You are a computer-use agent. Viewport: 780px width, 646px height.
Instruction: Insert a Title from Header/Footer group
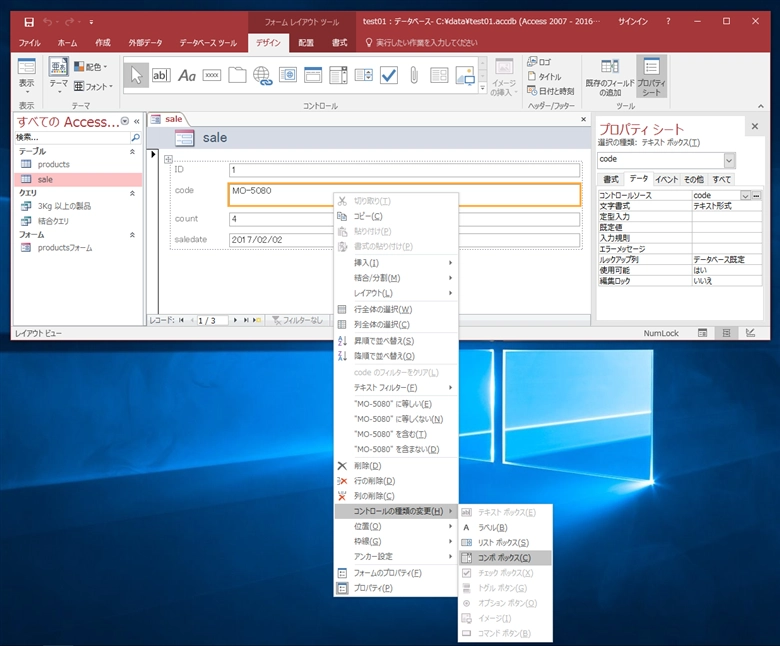[x=544, y=77]
